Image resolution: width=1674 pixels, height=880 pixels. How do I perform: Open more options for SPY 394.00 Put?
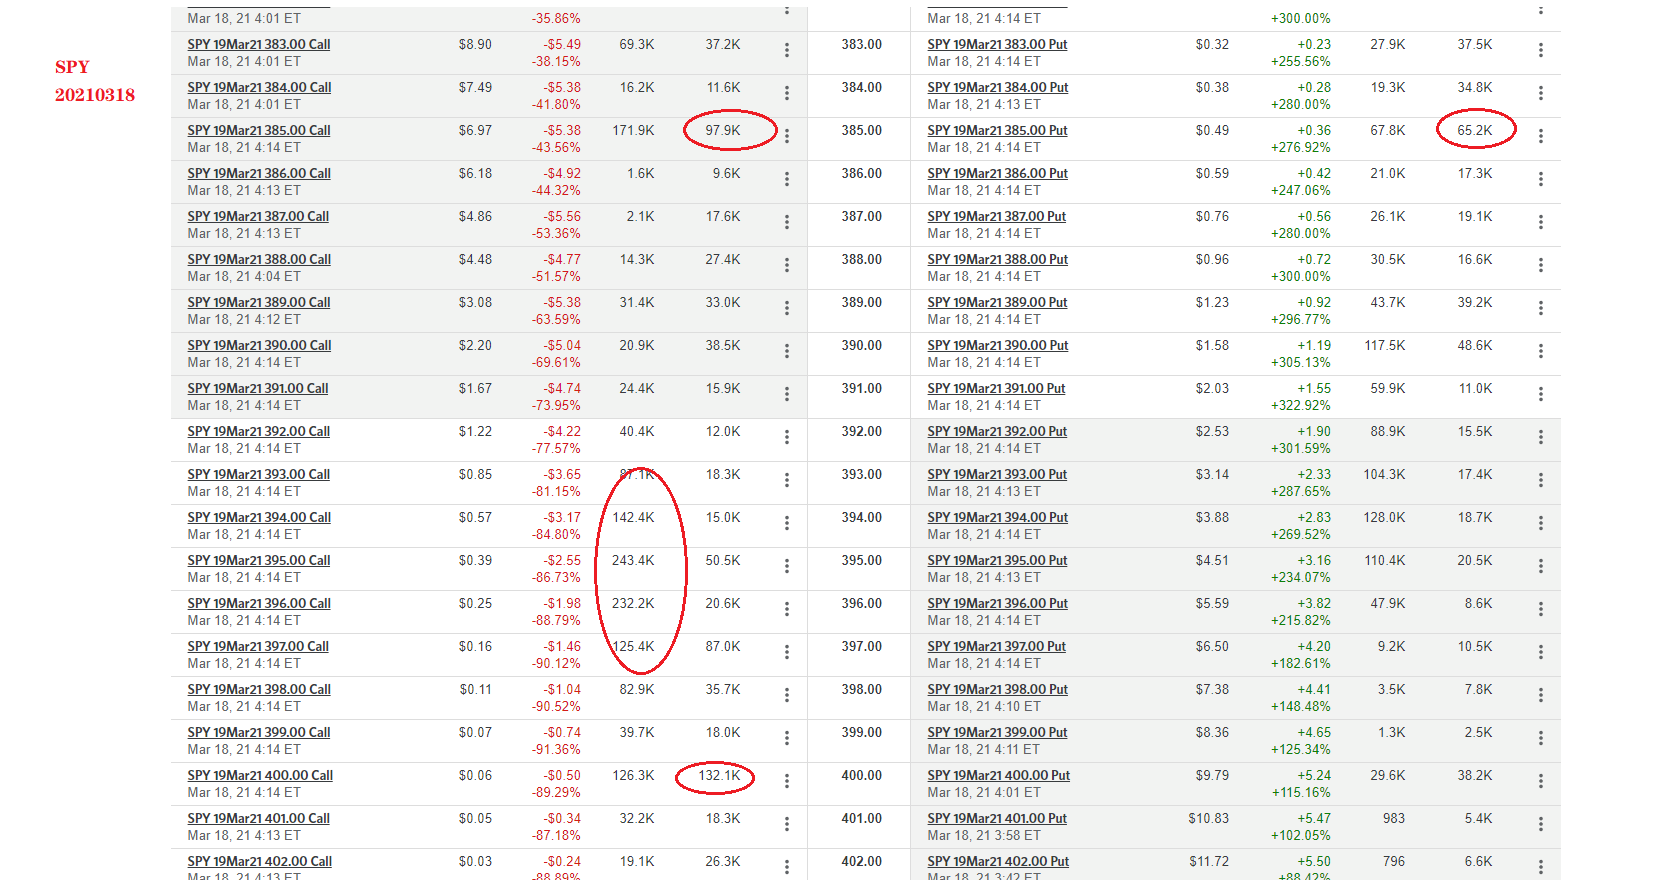pyautogui.click(x=1541, y=523)
